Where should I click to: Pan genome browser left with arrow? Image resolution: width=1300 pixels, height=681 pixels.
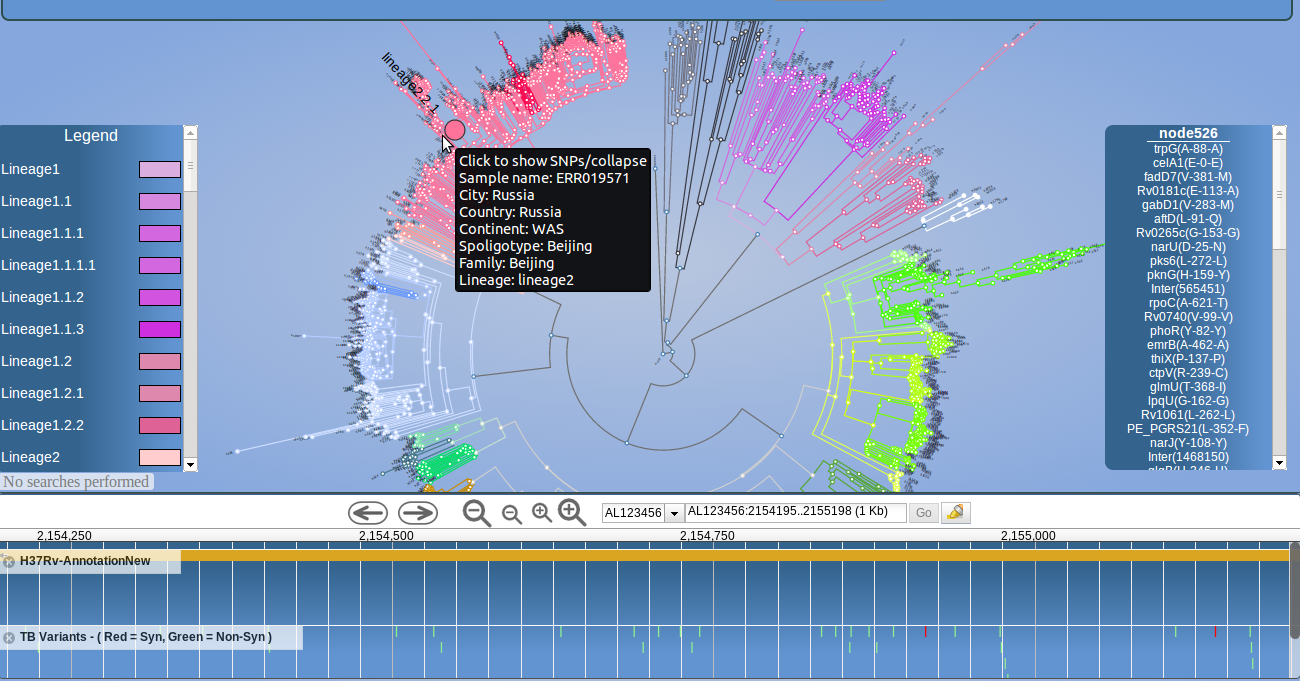coord(367,513)
